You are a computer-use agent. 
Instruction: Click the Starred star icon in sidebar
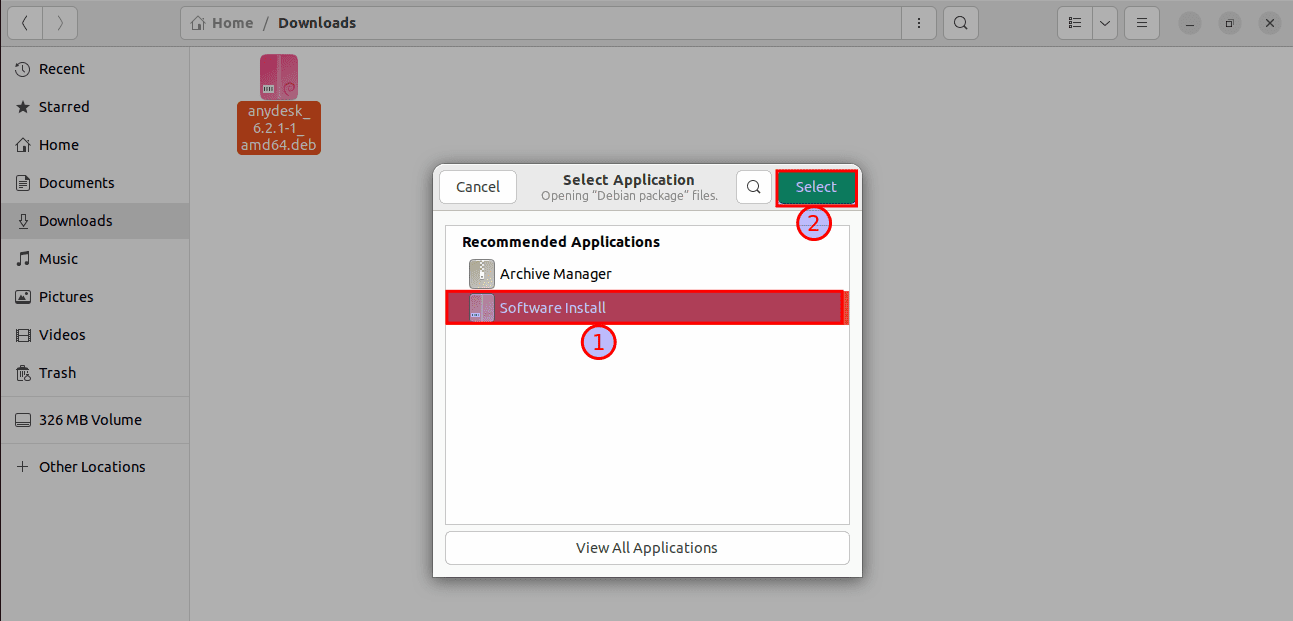point(23,107)
